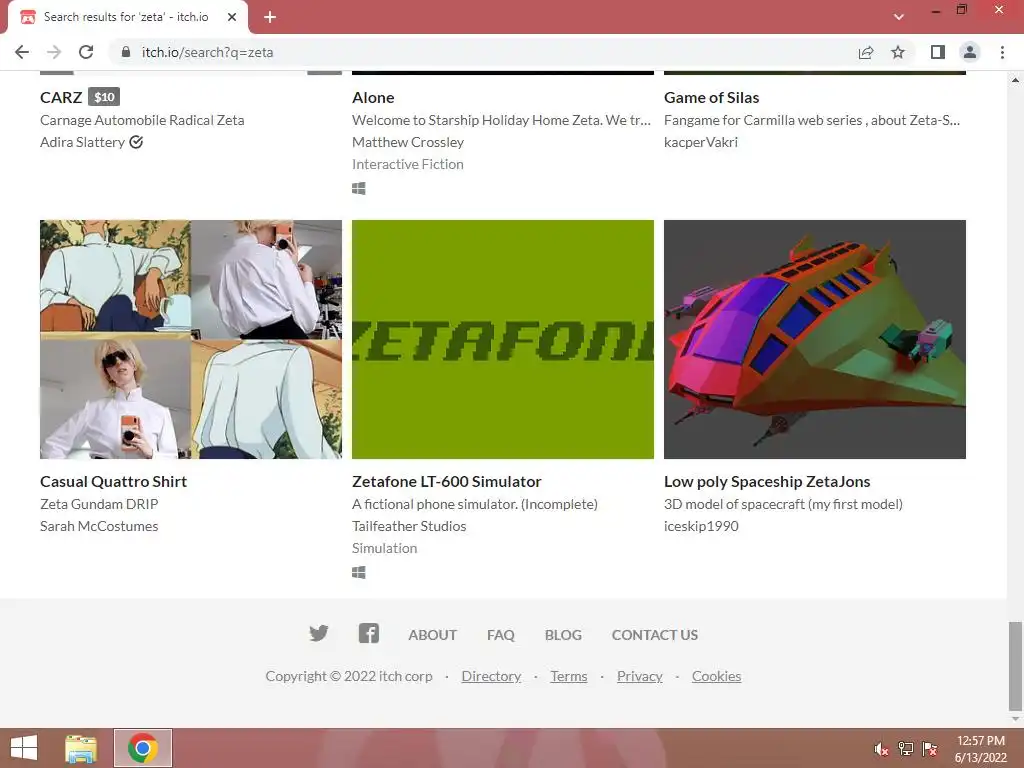The width and height of the screenshot is (1024, 768).
Task: Close the itch.io search results tab
Action: 232,17
